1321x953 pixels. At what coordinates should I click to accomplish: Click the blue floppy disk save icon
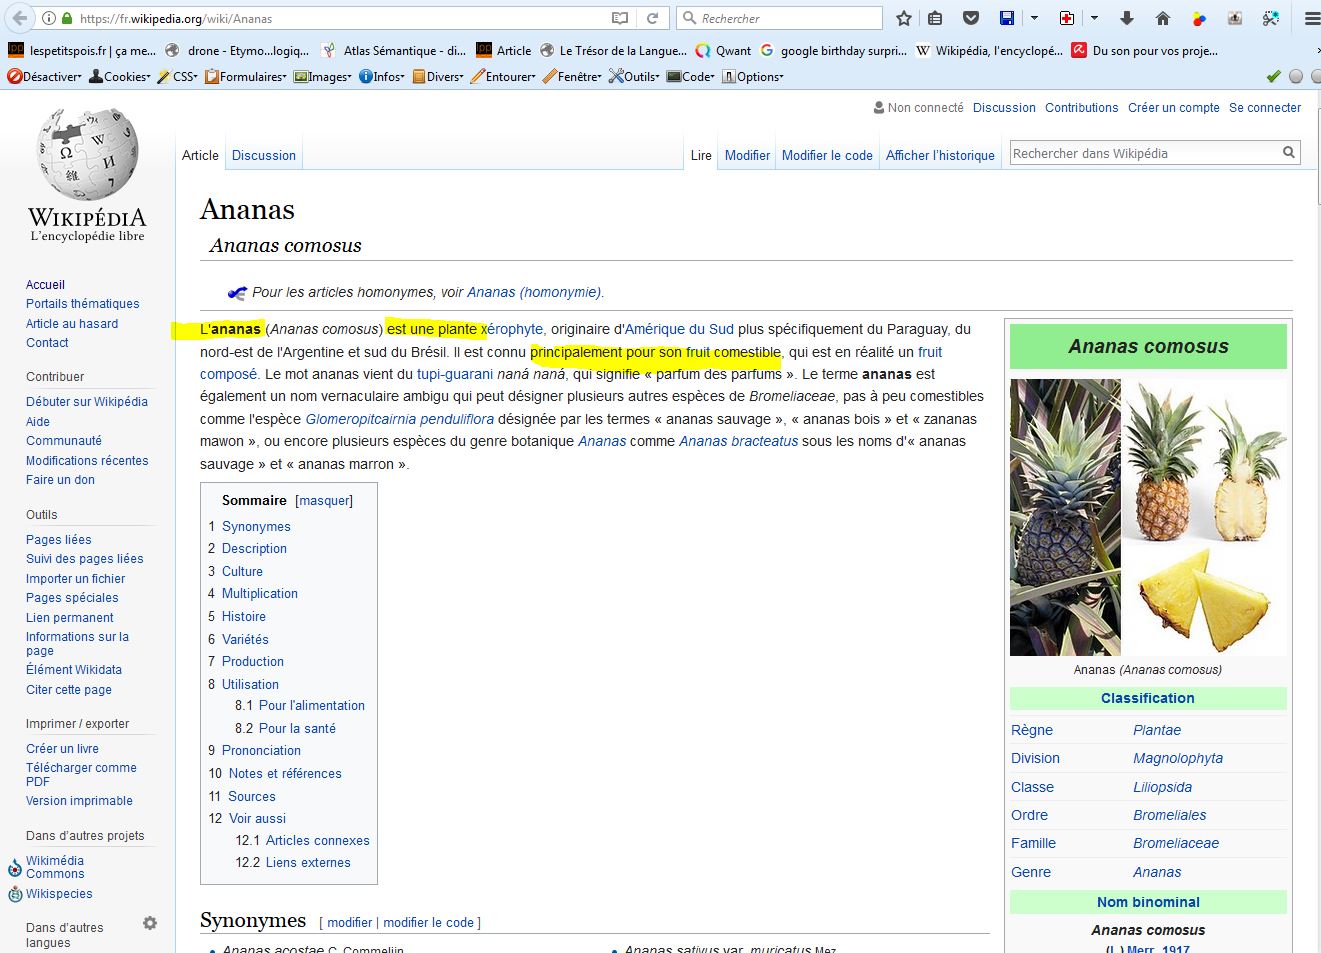click(1007, 18)
